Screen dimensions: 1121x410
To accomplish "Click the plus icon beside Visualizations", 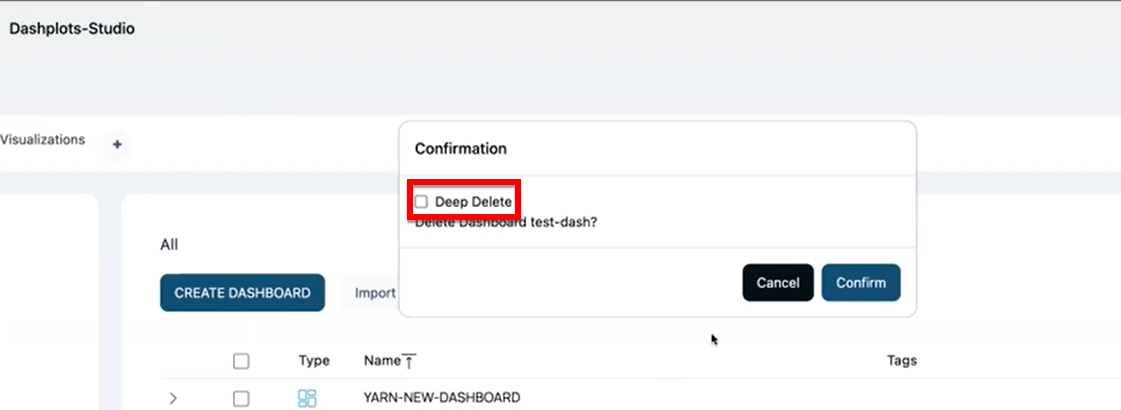I will pyautogui.click(x=117, y=145).
